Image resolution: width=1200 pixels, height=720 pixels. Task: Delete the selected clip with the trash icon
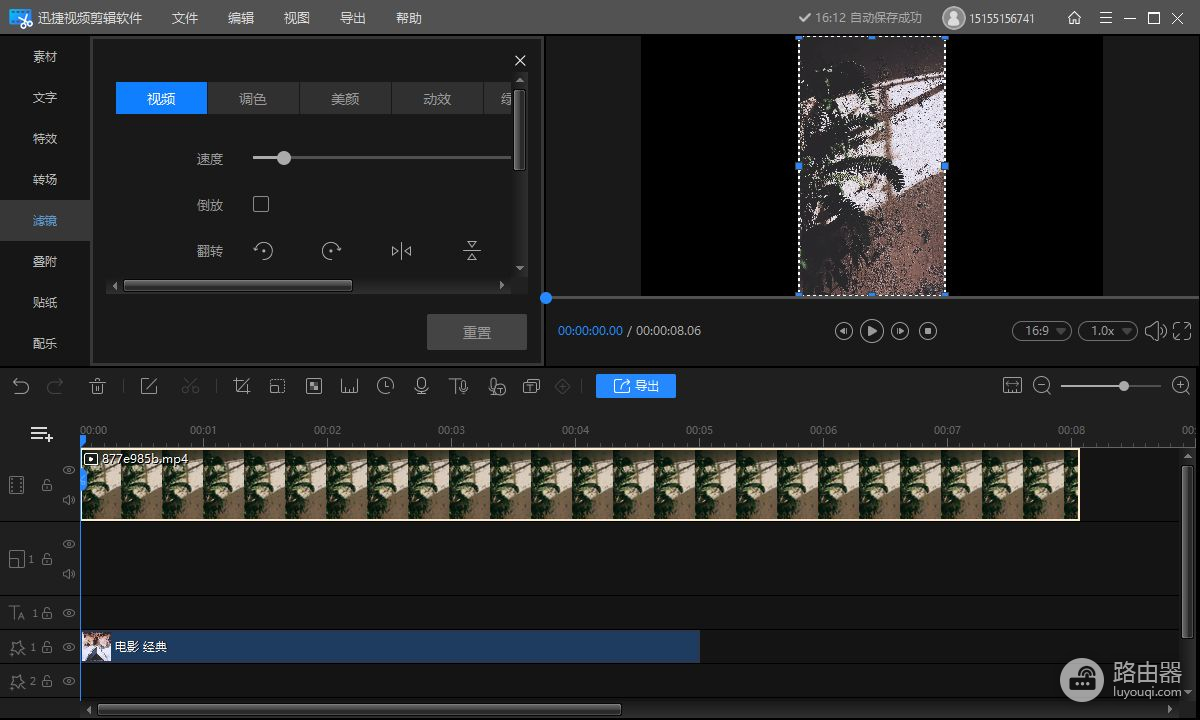[98, 386]
